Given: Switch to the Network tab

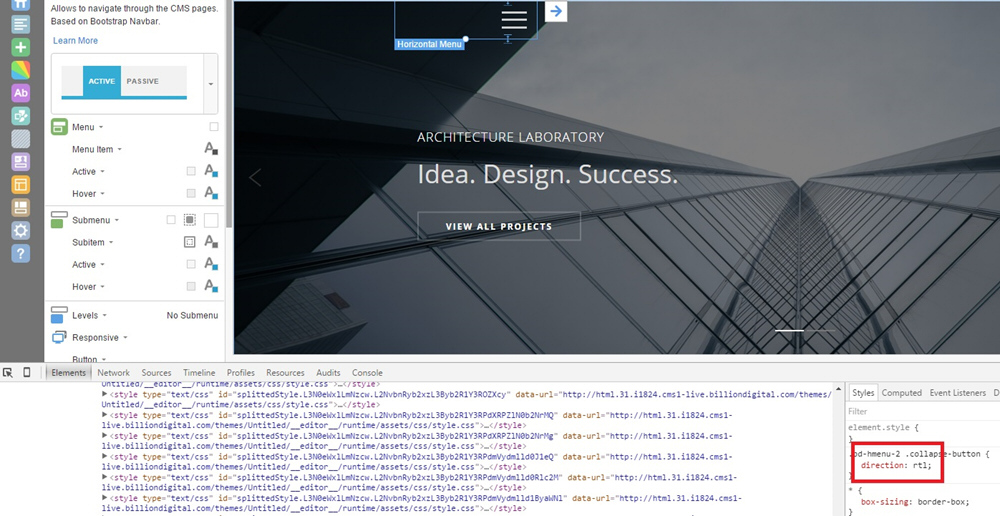Looking at the screenshot, I should click(x=114, y=372).
